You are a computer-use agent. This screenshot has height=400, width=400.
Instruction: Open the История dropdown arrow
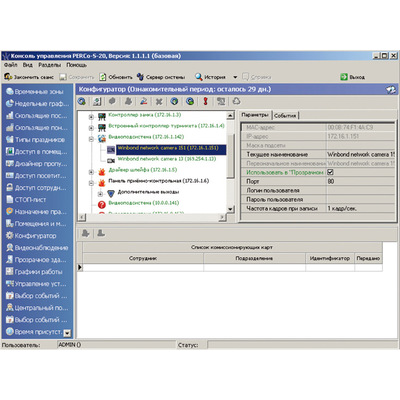(x=235, y=77)
